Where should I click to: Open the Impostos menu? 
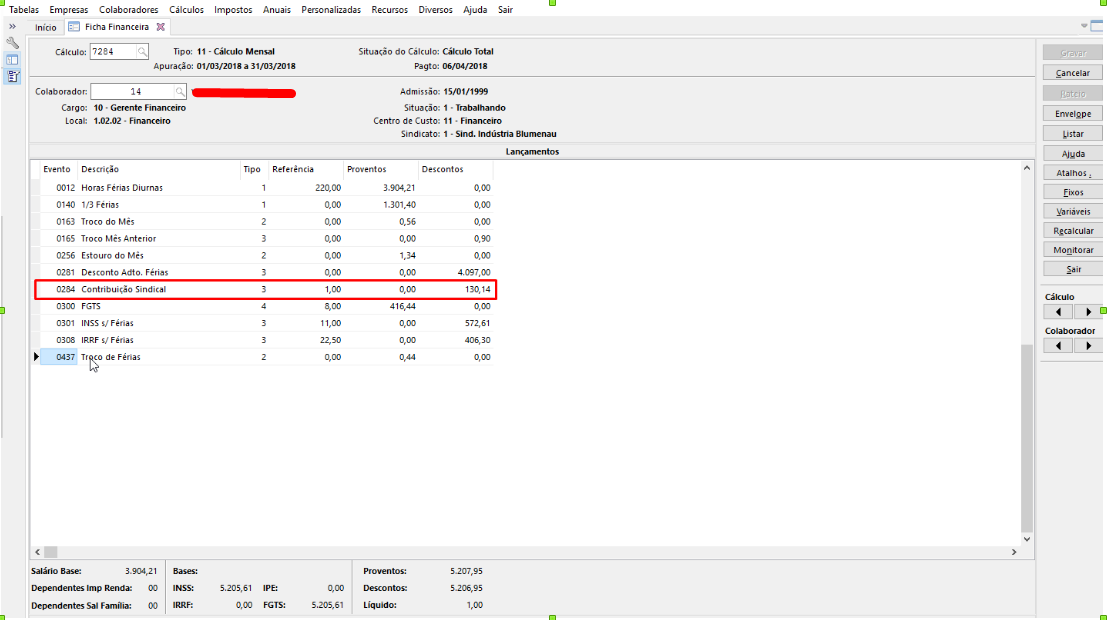click(x=233, y=9)
